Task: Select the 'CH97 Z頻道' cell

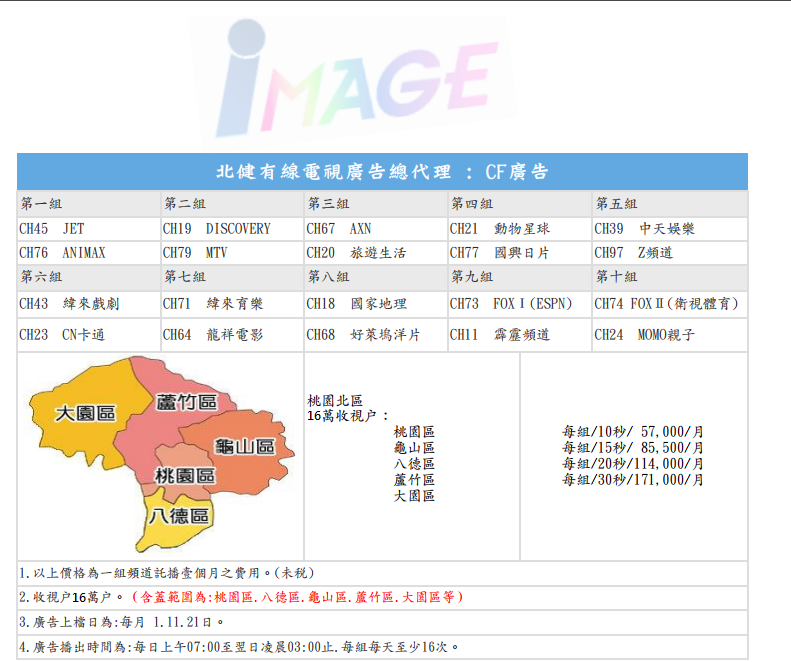Action: (670, 253)
